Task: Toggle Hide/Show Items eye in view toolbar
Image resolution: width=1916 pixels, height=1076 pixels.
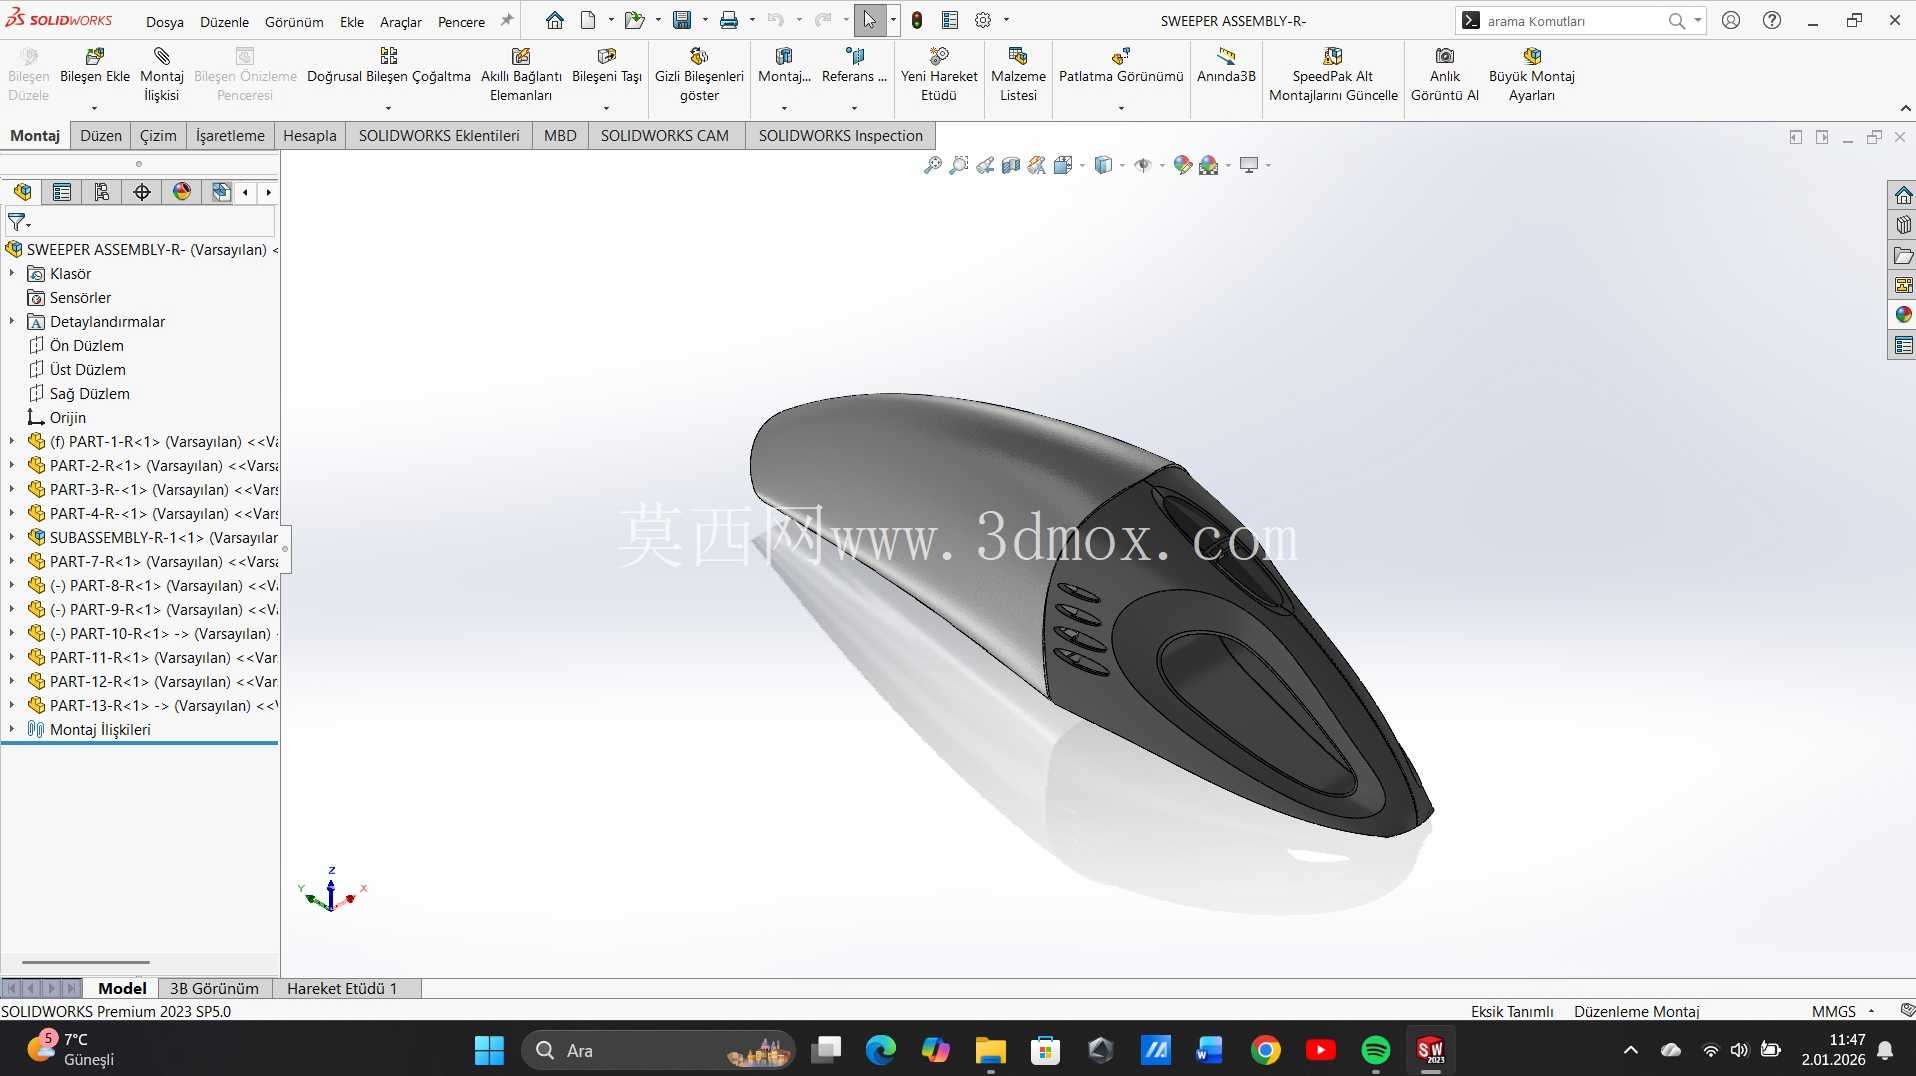Action: click(1142, 165)
